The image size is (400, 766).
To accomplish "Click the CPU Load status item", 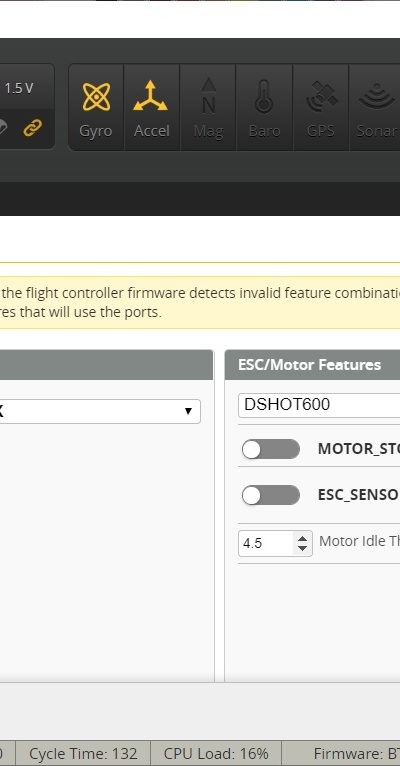I will [x=216, y=753].
